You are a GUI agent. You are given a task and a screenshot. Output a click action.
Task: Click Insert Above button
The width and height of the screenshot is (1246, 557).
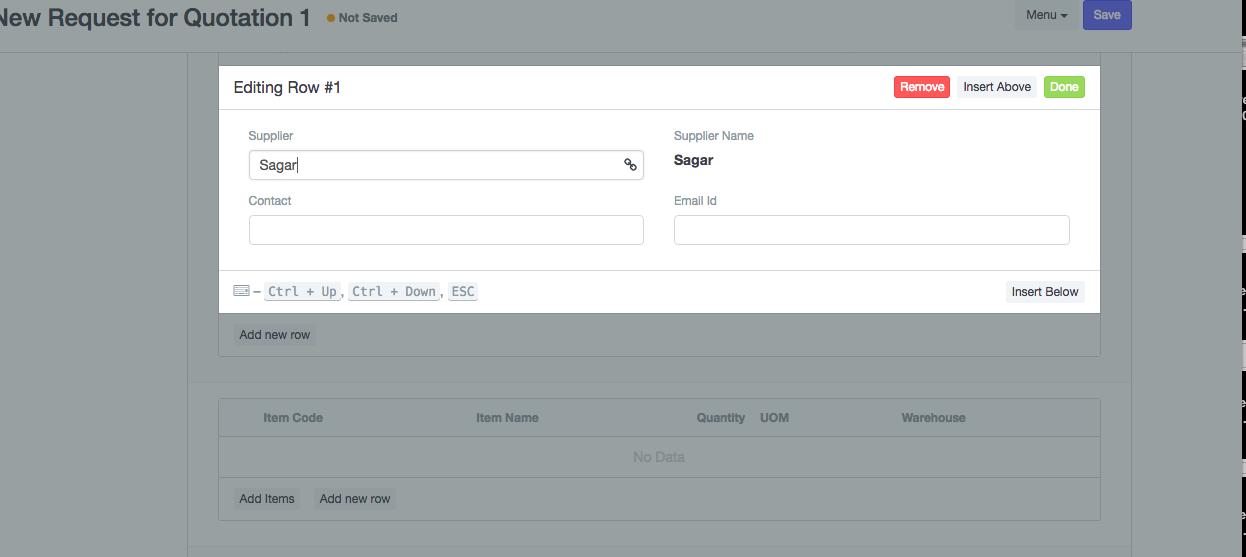(x=996, y=87)
